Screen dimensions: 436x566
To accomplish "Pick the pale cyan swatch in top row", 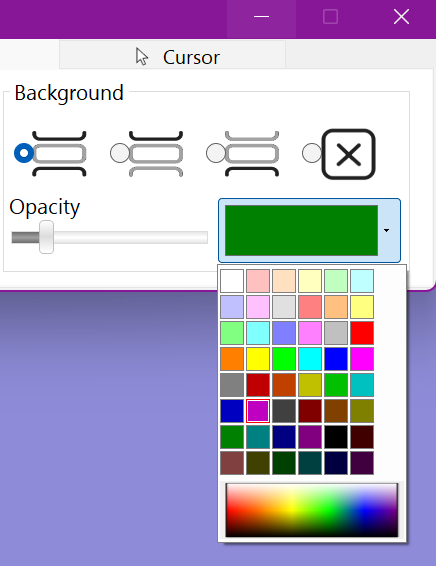I will point(362,281).
